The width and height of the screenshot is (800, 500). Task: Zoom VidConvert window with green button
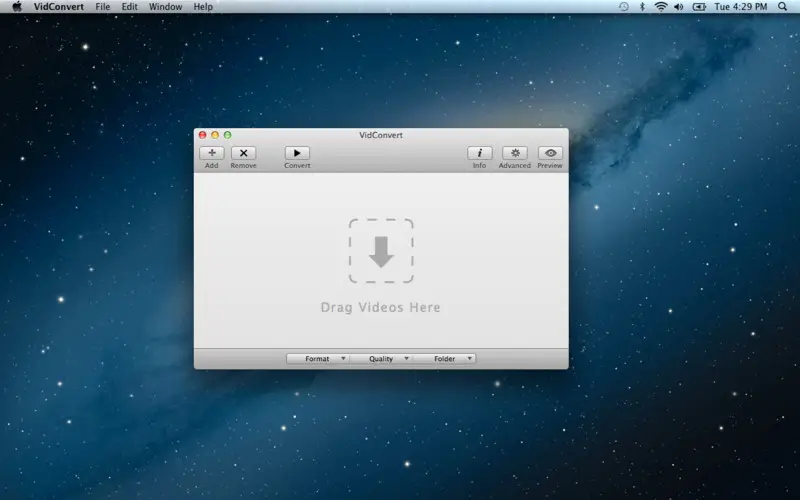point(228,135)
